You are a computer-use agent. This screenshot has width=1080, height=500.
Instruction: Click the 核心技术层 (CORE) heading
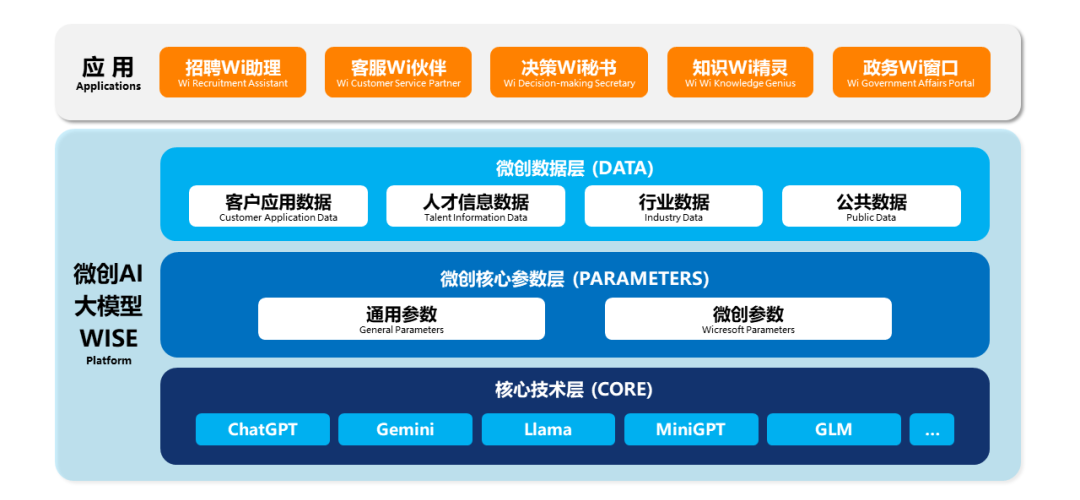click(x=574, y=390)
